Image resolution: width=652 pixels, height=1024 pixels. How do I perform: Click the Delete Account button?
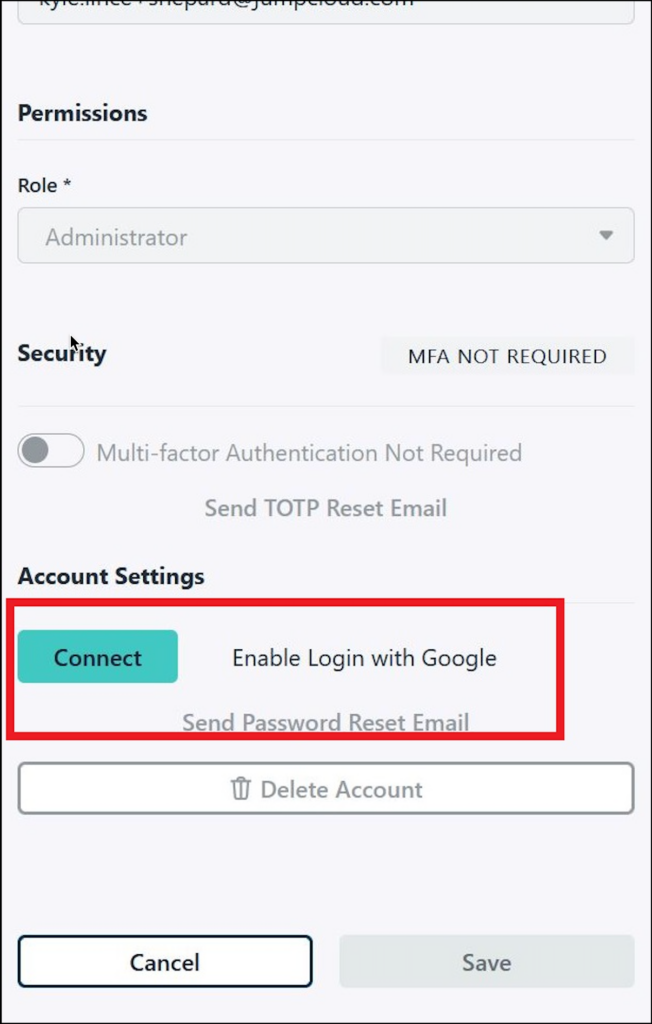click(x=325, y=789)
